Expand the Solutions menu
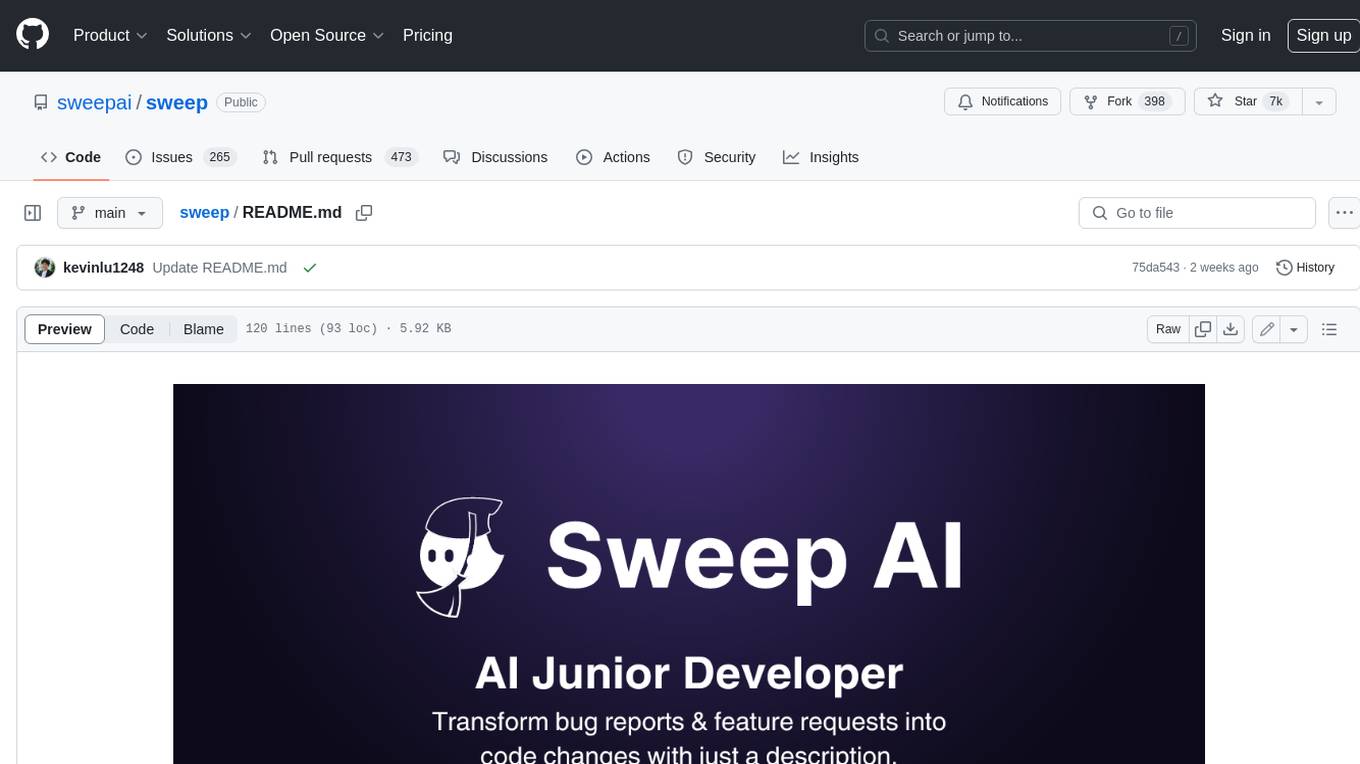The height and width of the screenshot is (764, 1360). 209,35
